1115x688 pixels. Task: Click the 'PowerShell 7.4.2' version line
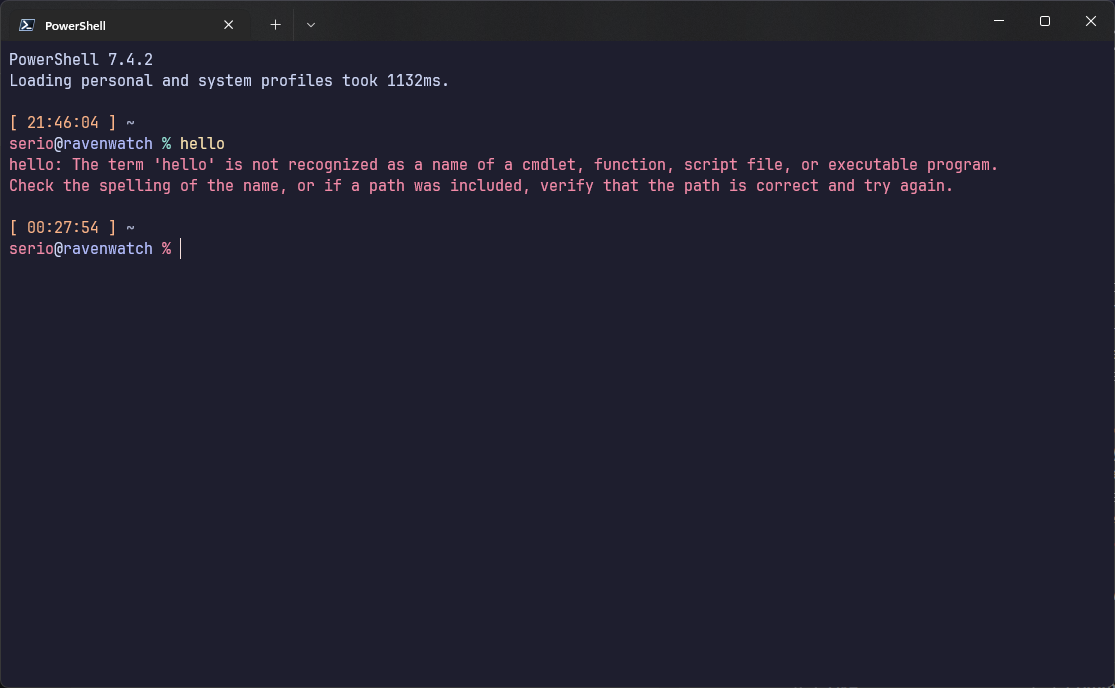pos(81,60)
